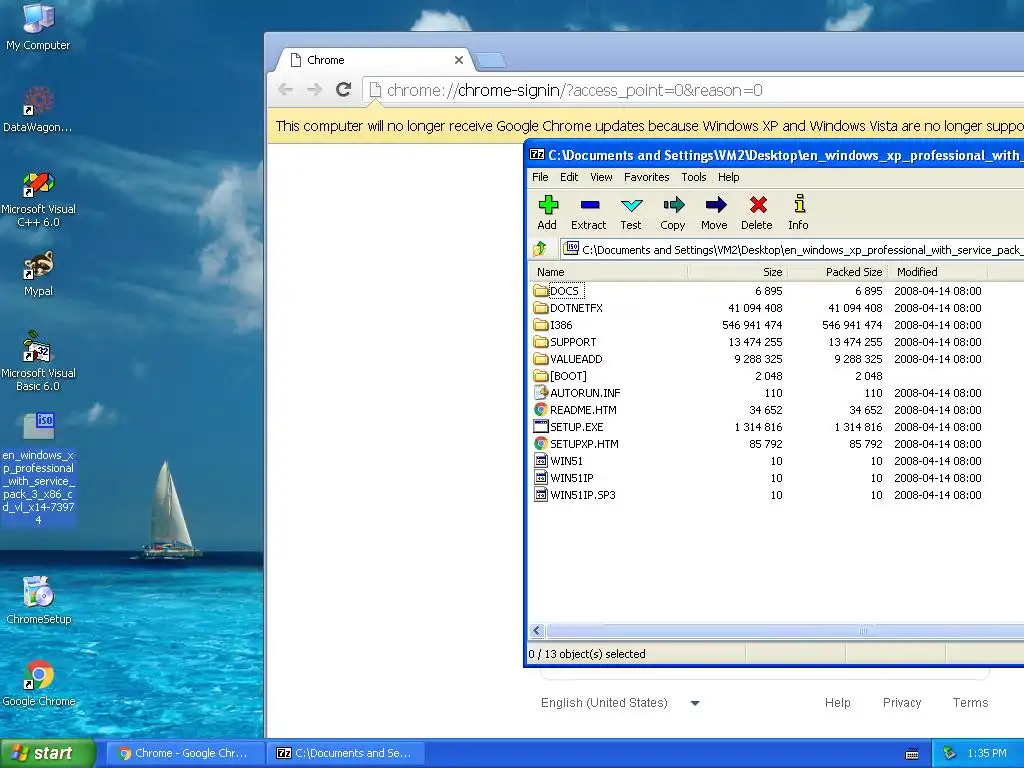Switch to Chrome taskbar button
Image resolution: width=1024 pixels, height=768 pixels.
pyautogui.click(x=184, y=753)
